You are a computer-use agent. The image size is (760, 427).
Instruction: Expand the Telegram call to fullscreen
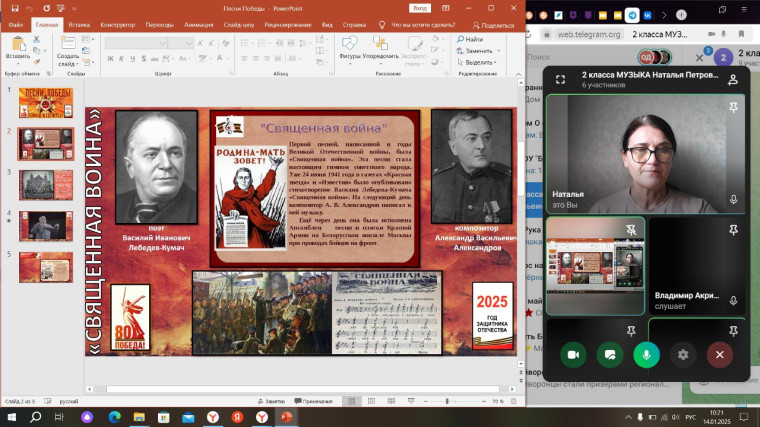click(x=560, y=79)
